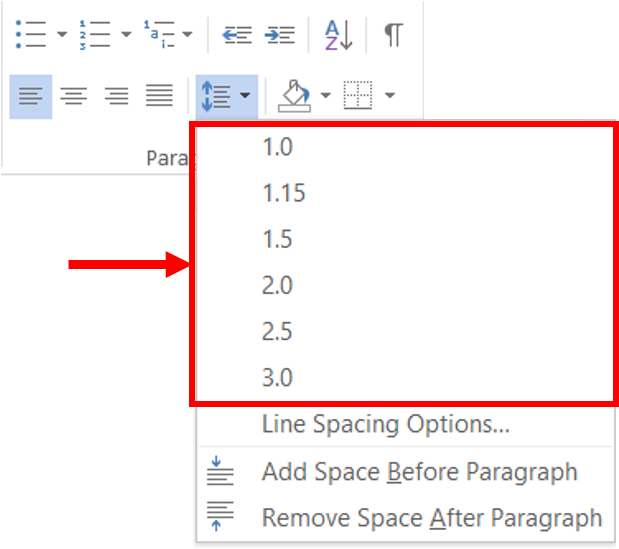Click the Decrease Indent icon
Viewport: 619px width, 549px height.
pos(237,35)
